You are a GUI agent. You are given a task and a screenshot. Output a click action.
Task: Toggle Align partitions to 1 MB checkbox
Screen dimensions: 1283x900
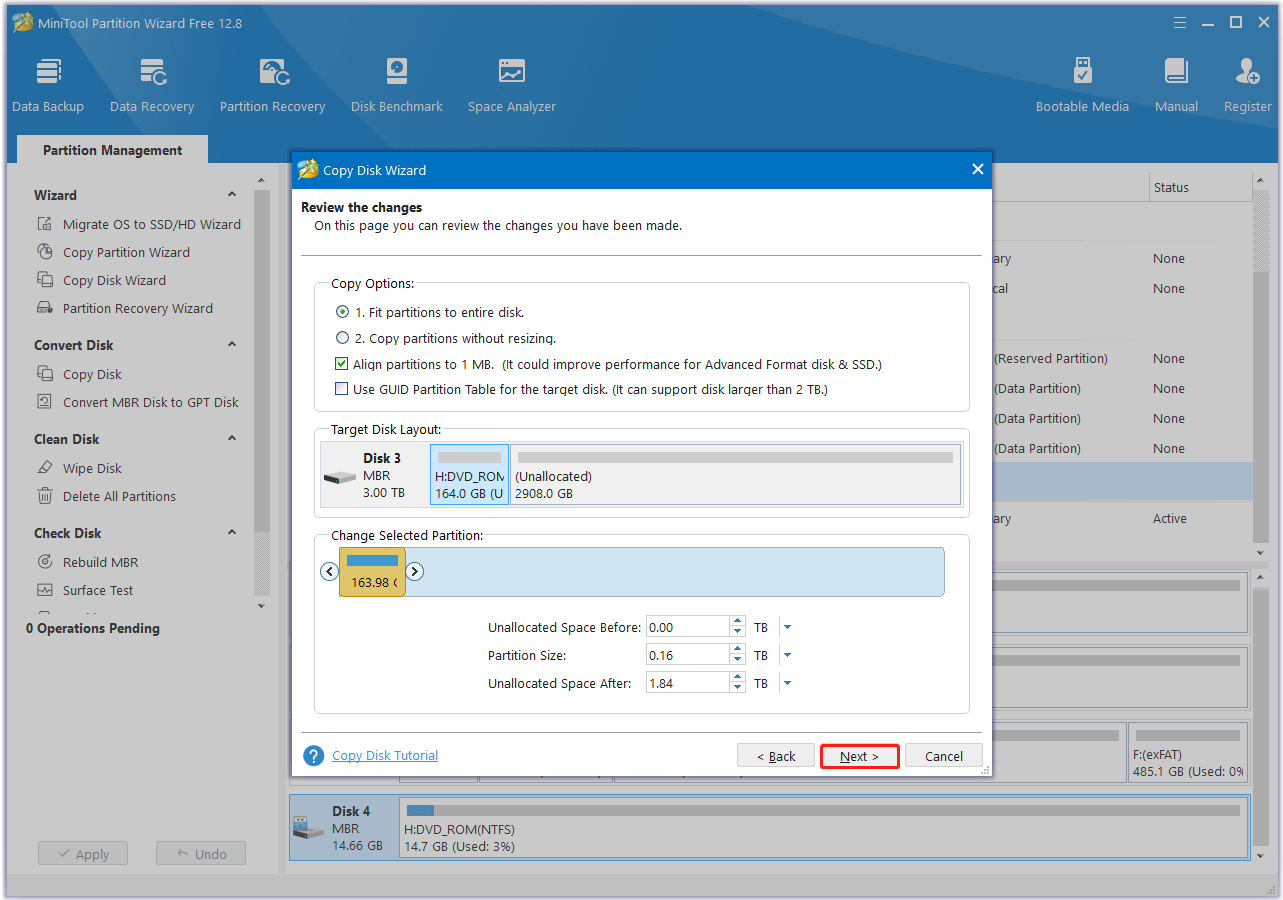coord(342,364)
